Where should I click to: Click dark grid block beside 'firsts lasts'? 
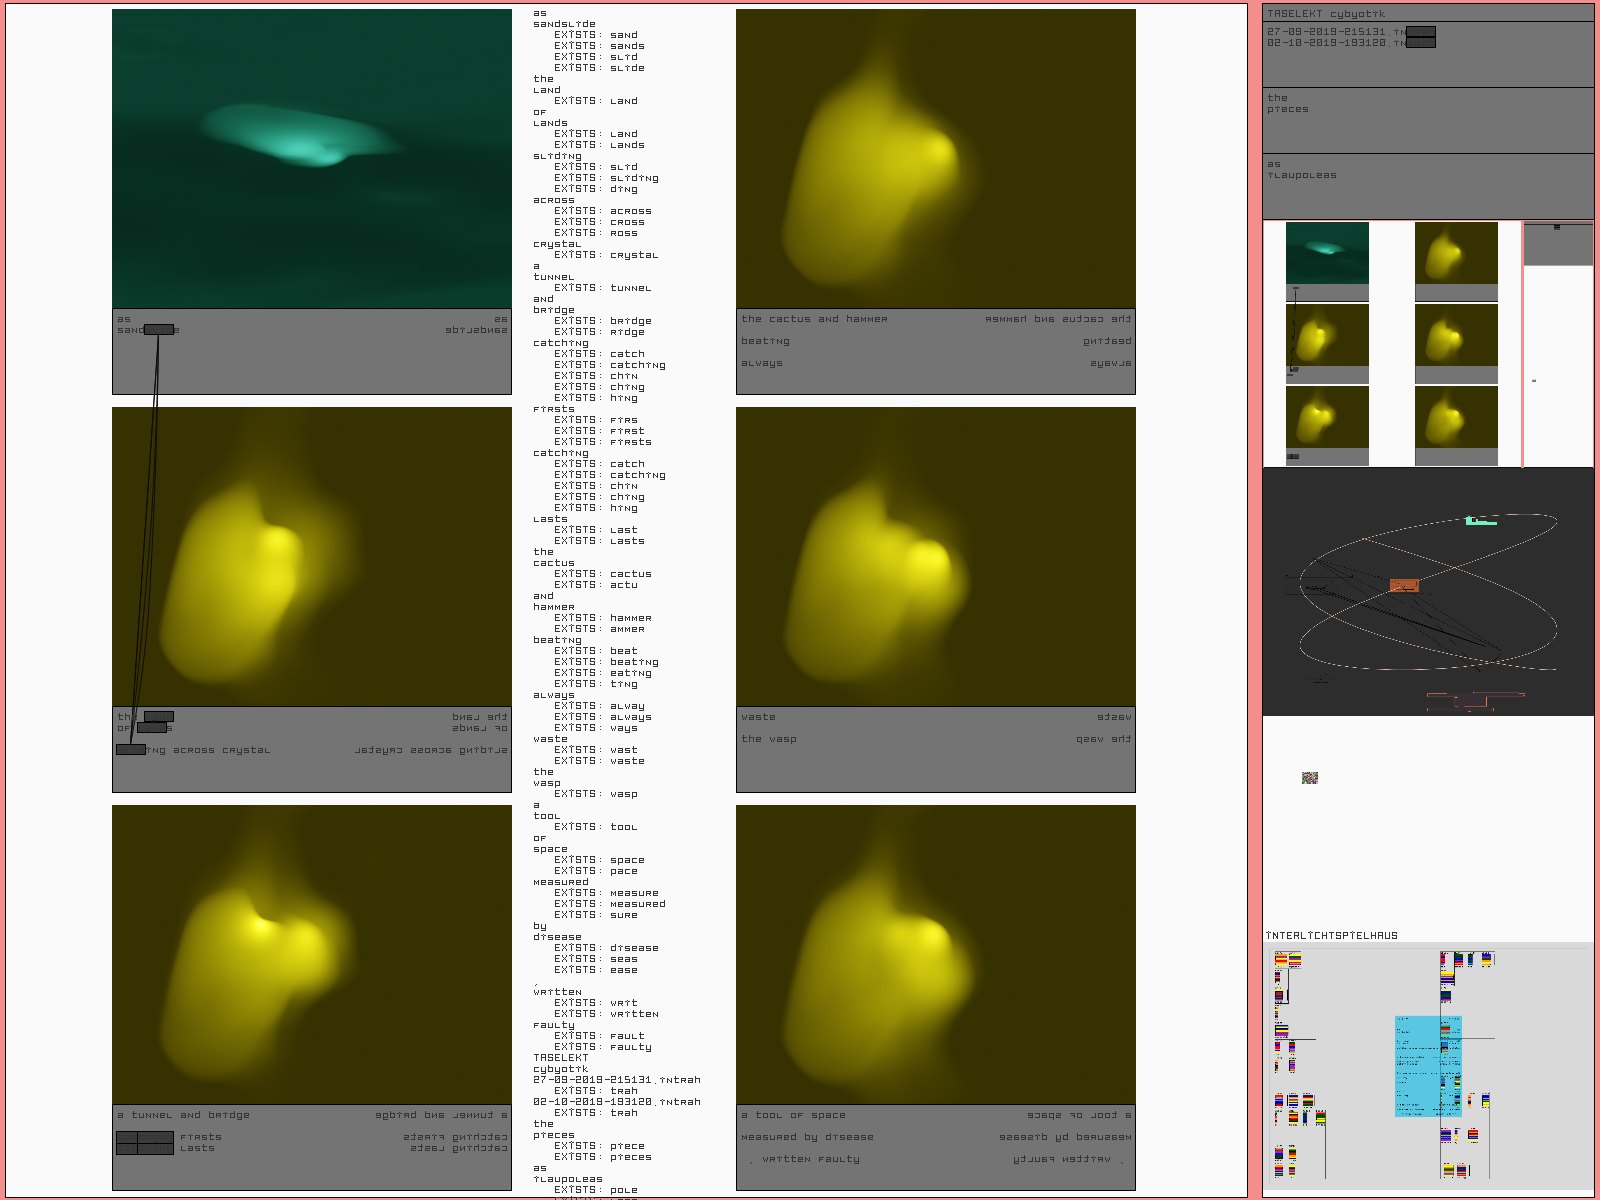click(x=144, y=1143)
